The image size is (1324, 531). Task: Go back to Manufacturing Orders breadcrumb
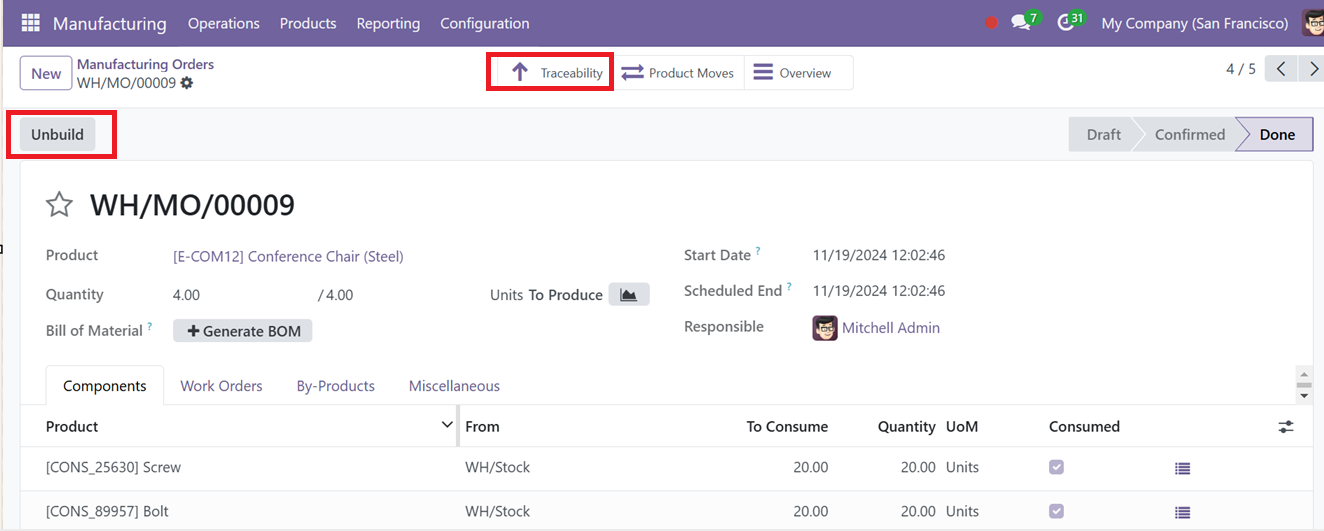pyautogui.click(x=145, y=64)
